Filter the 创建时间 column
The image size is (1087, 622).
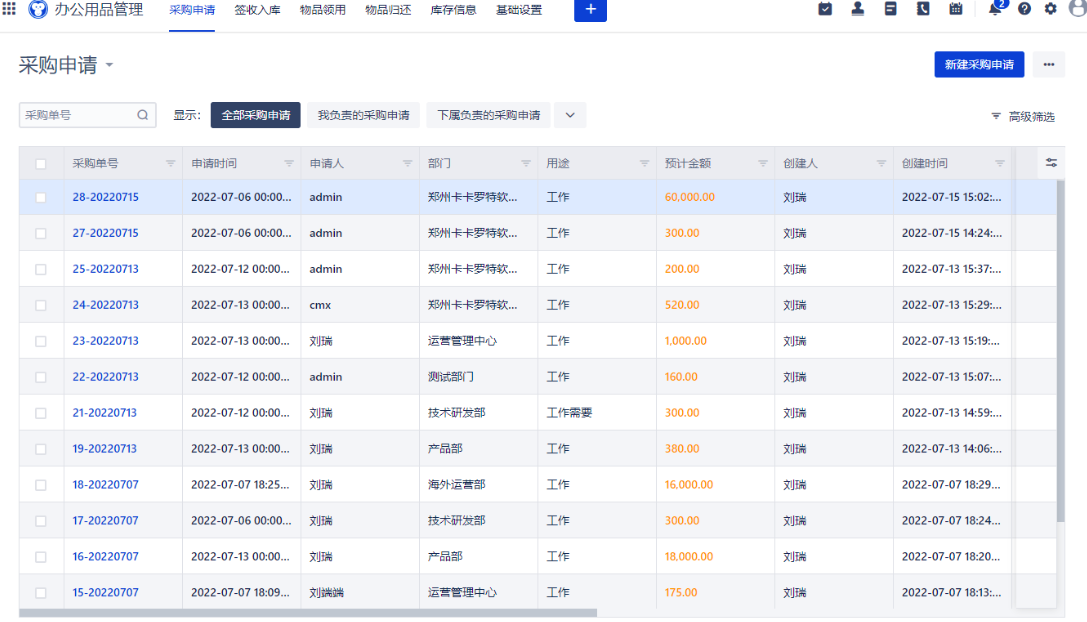coord(1000,164)
